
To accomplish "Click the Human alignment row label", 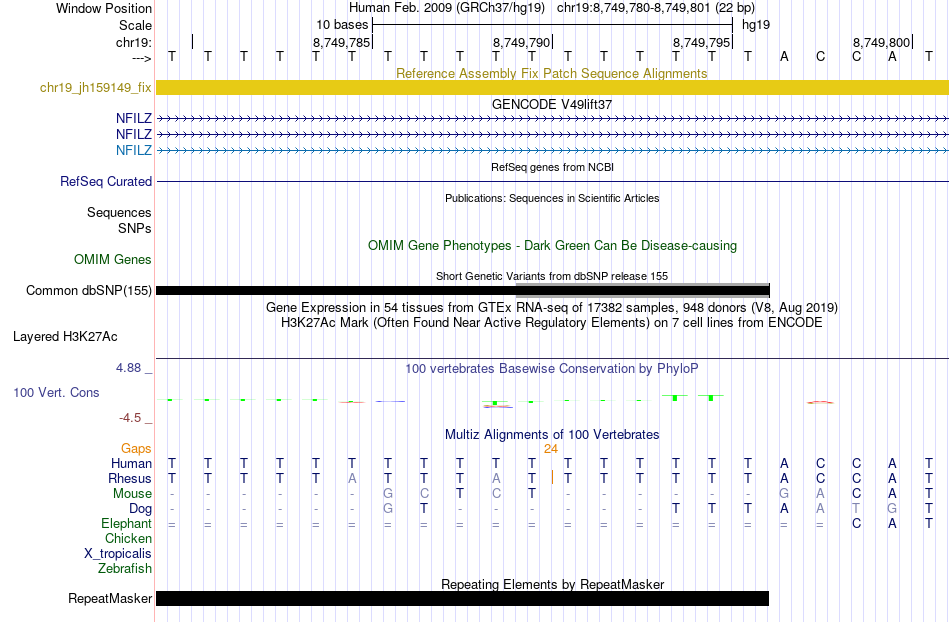I will pyautogui.click(x=131, y=463).
